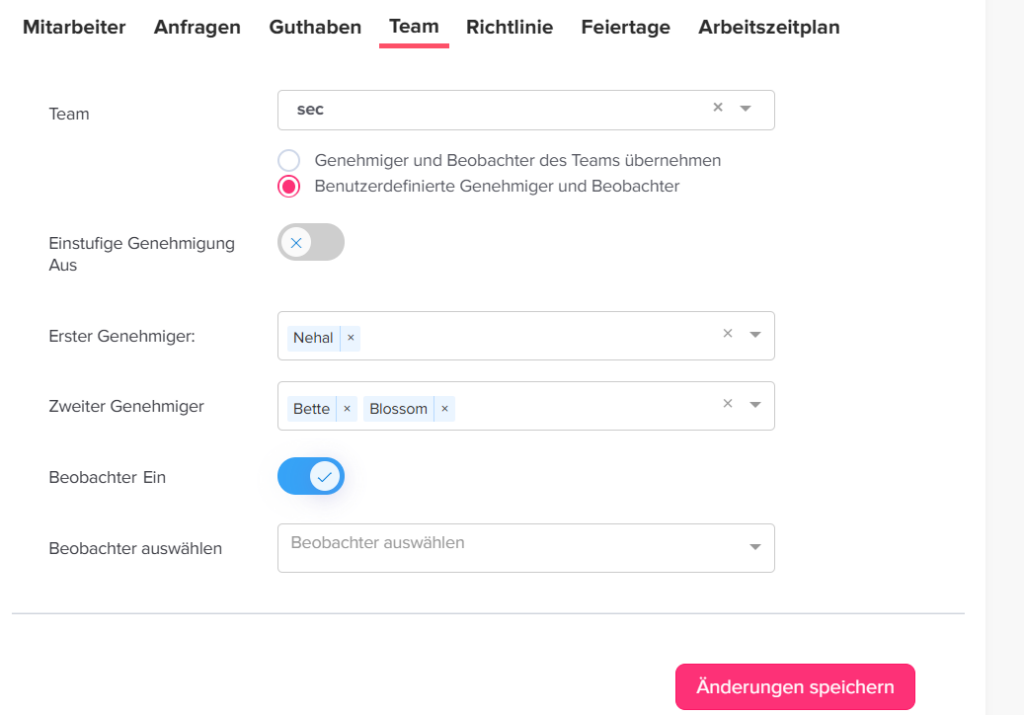Image resolution: width=1024 pixels, height=715 pixels.
Task: Switch to the Mitarbeiter tab
Action: pyautogui.click(x=74, y=27)
